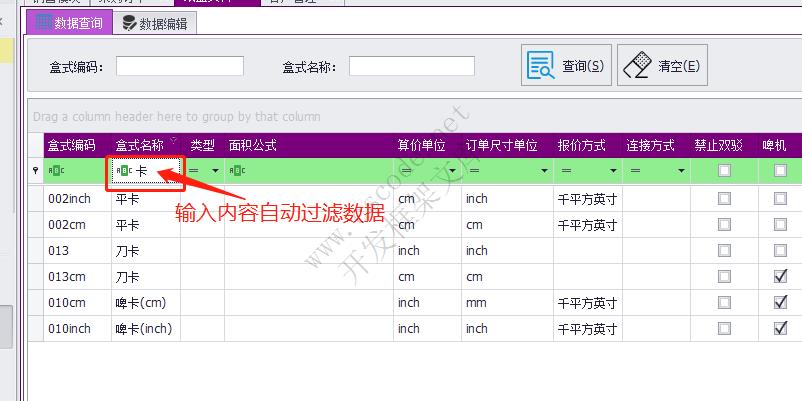Open the 数据编辑 tab
Viewport: 802px width, 401px height.
[155, 23]
